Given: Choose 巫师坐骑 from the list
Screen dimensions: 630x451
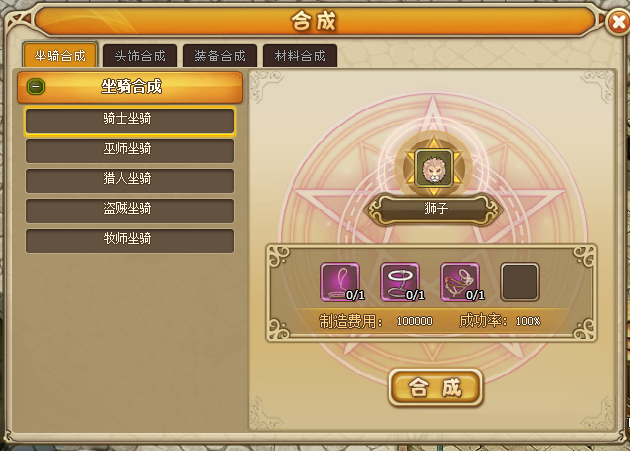Looking at the screenshot, I should pos(130,151).
